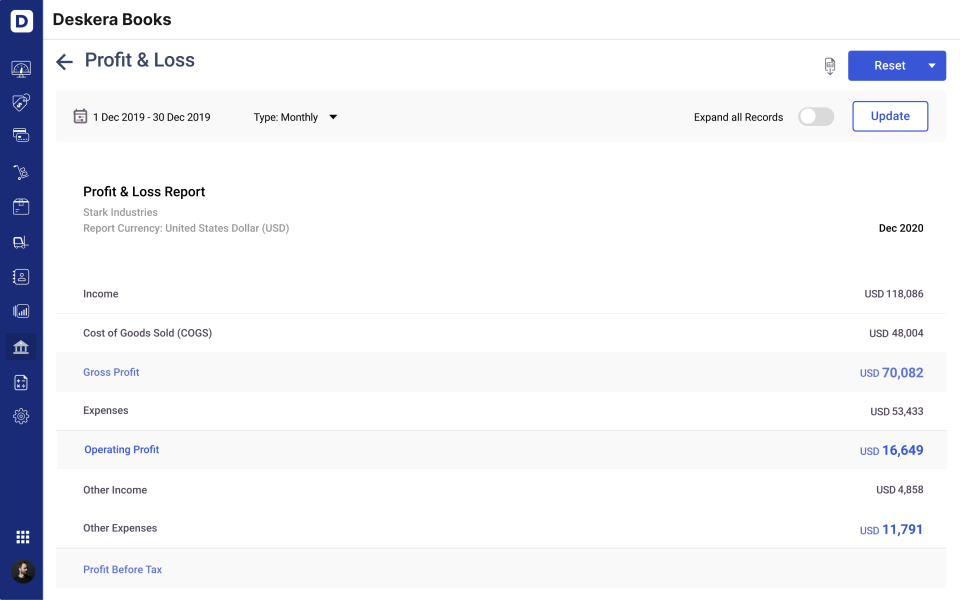Open the contacts book icon in sidebar

pyautogui.click(x=21, y=277)
